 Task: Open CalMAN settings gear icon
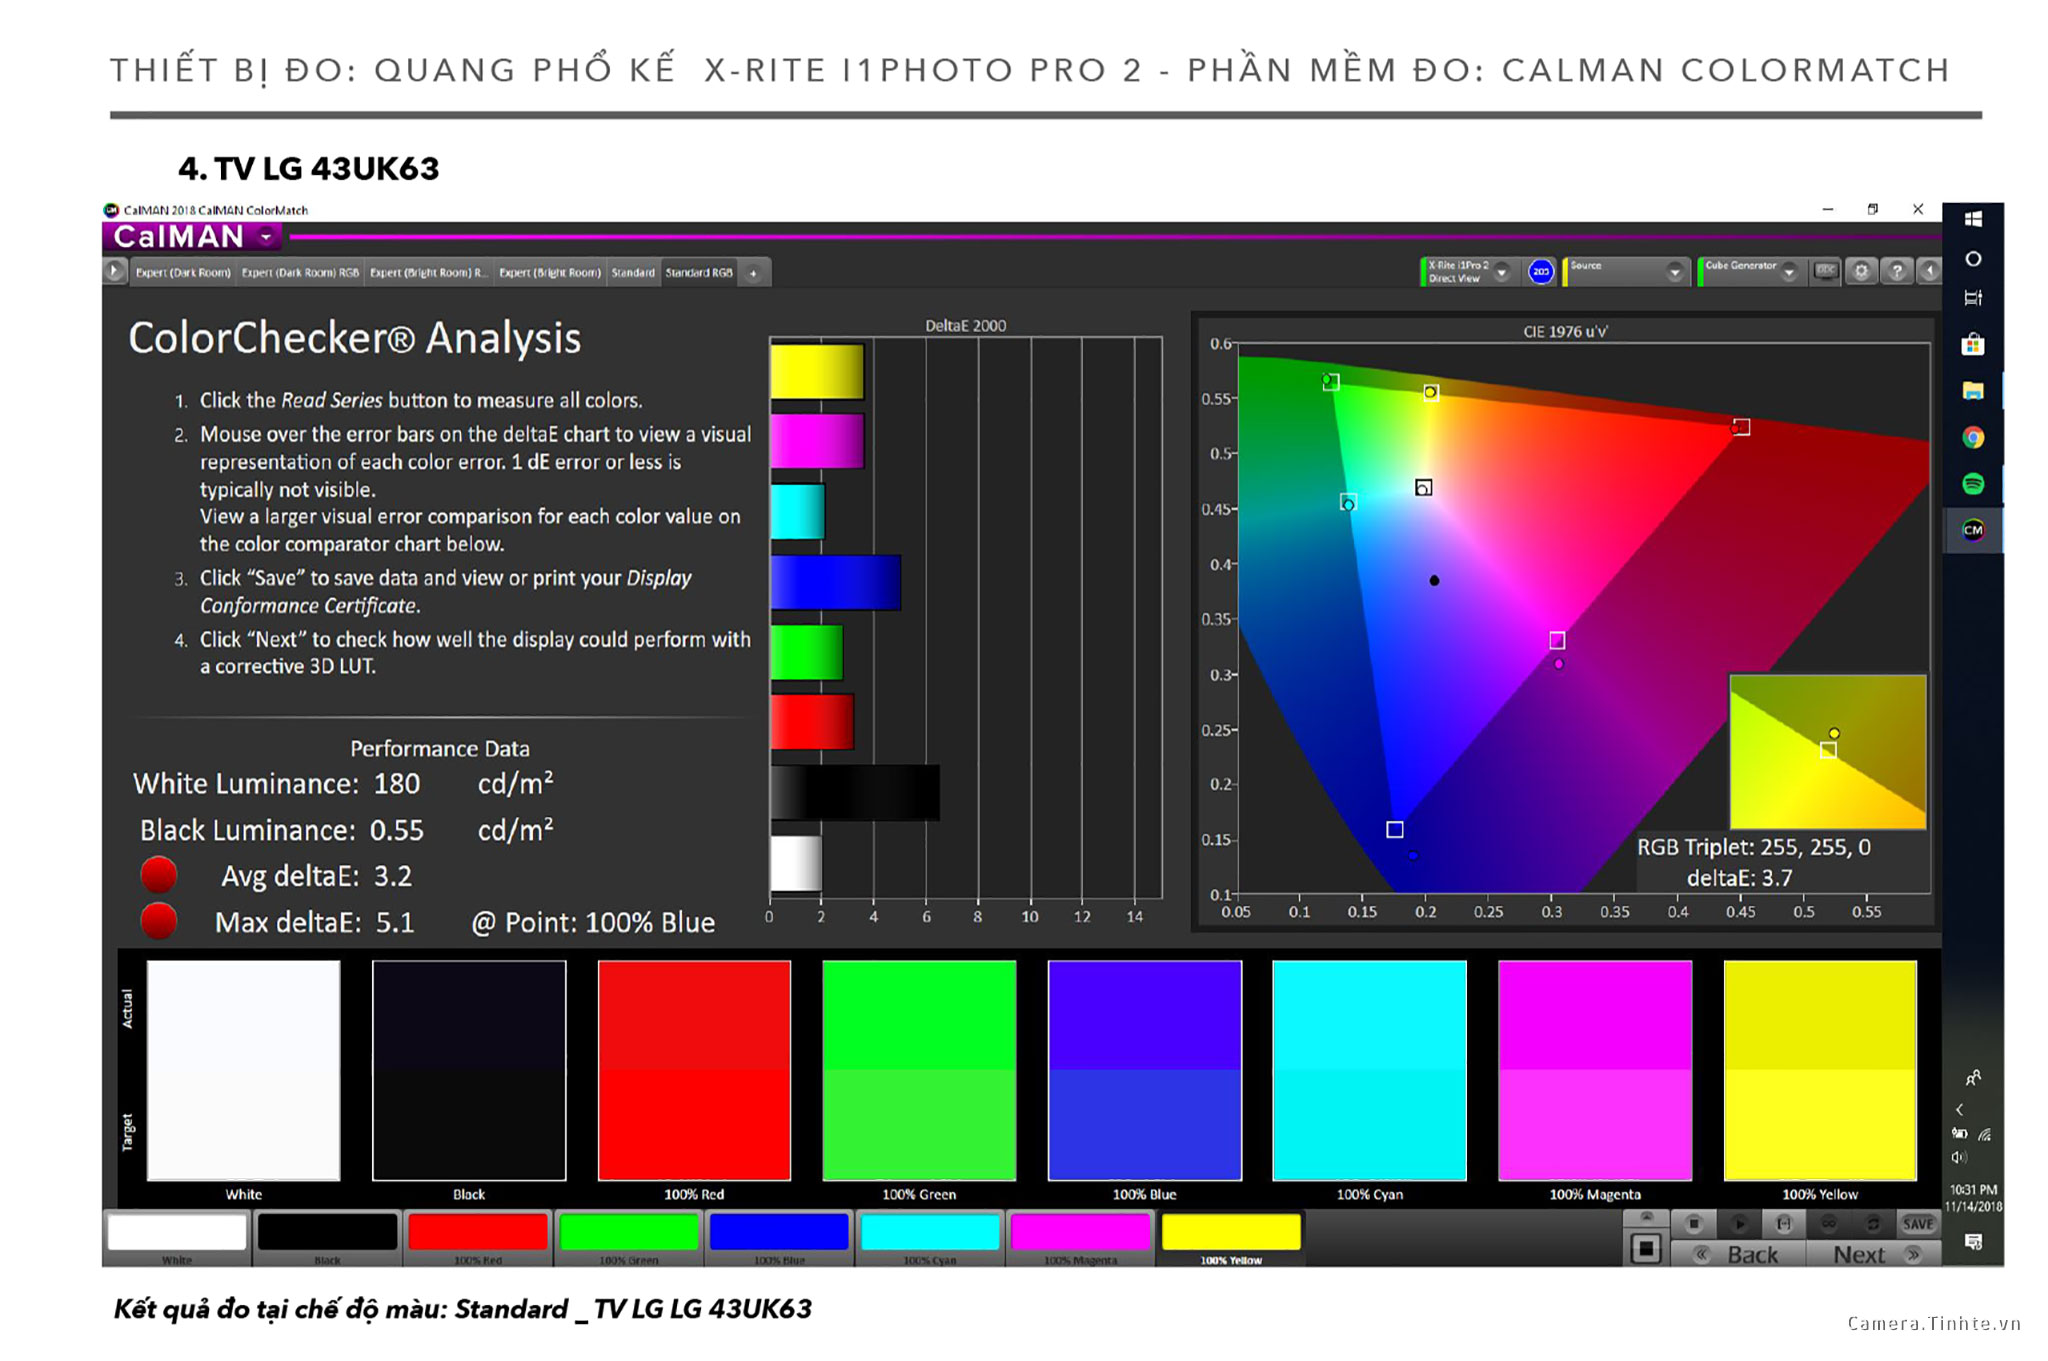click(1861, 271)
